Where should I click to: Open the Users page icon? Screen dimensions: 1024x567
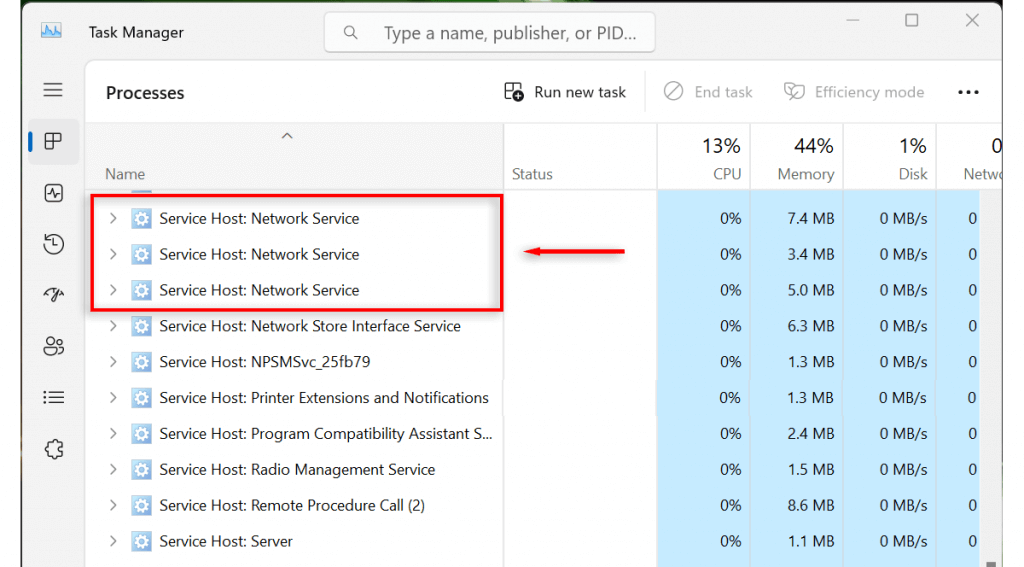point(53,346)
